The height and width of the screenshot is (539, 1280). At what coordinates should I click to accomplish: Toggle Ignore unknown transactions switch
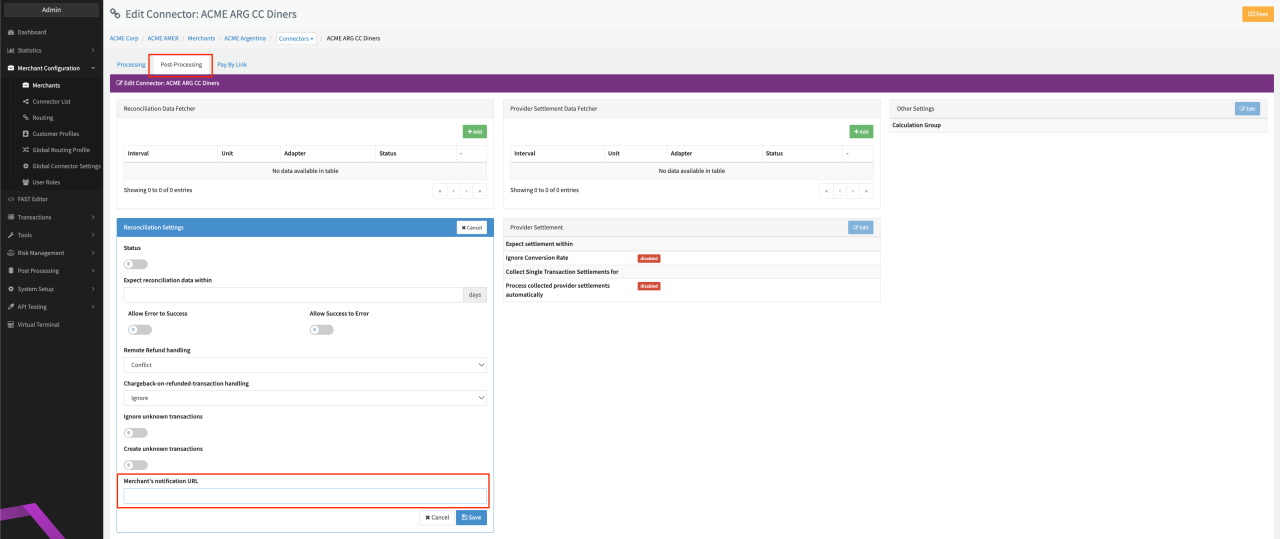(135, 433)
